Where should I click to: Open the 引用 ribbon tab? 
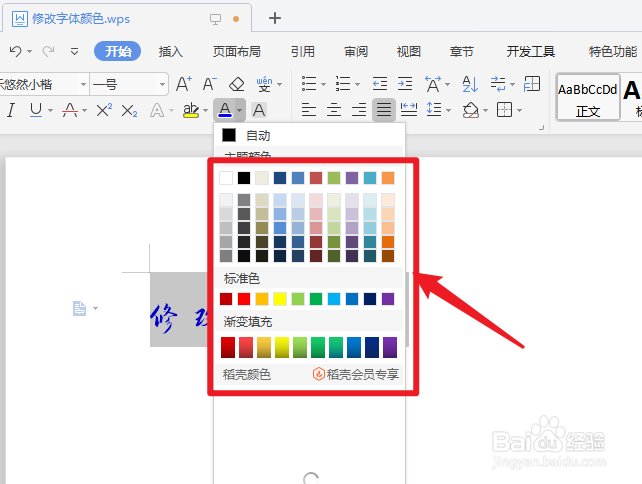point(303,52)
